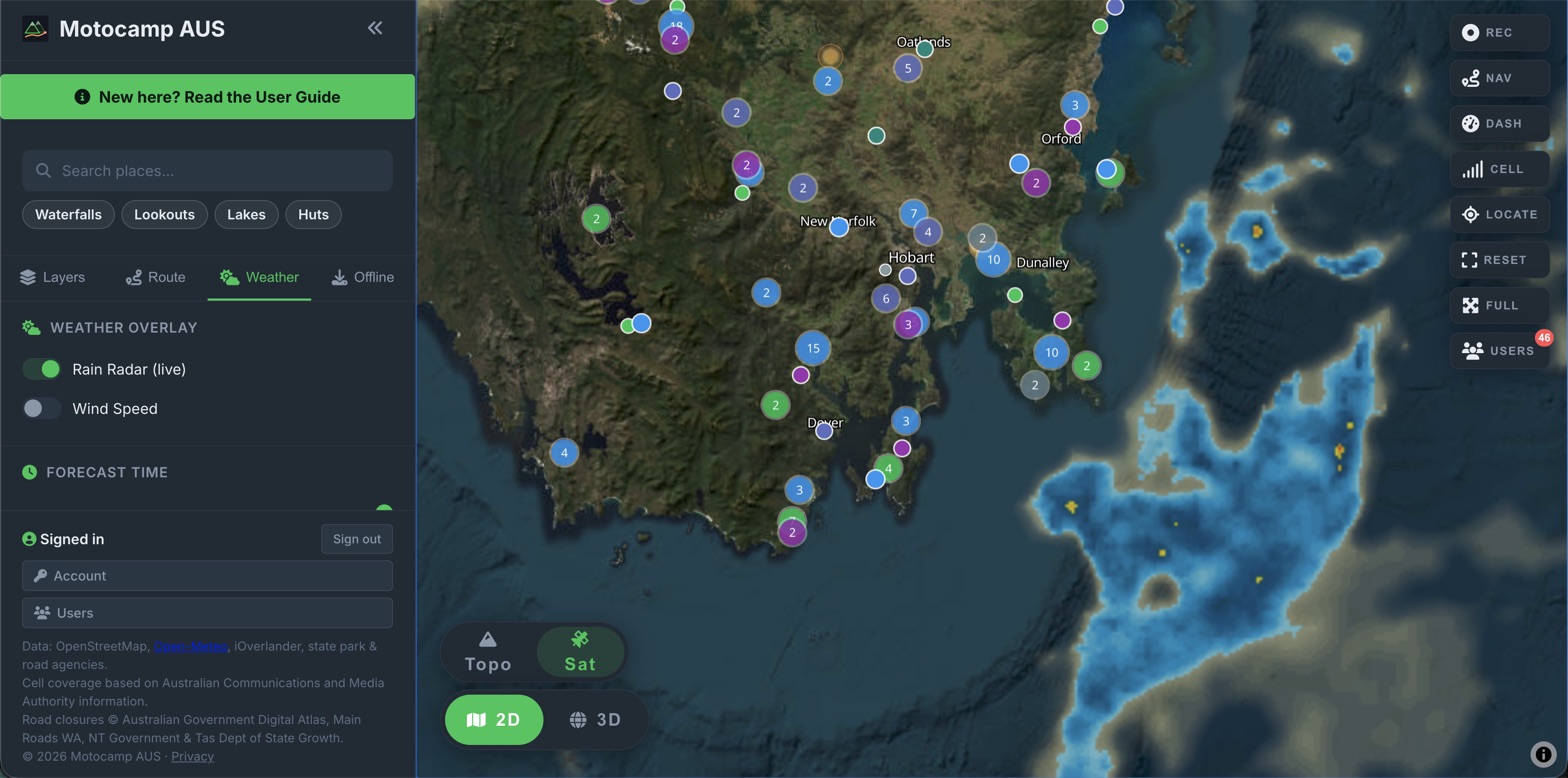
Task: Click the Lakes filter chip
Action: [246, 214]
